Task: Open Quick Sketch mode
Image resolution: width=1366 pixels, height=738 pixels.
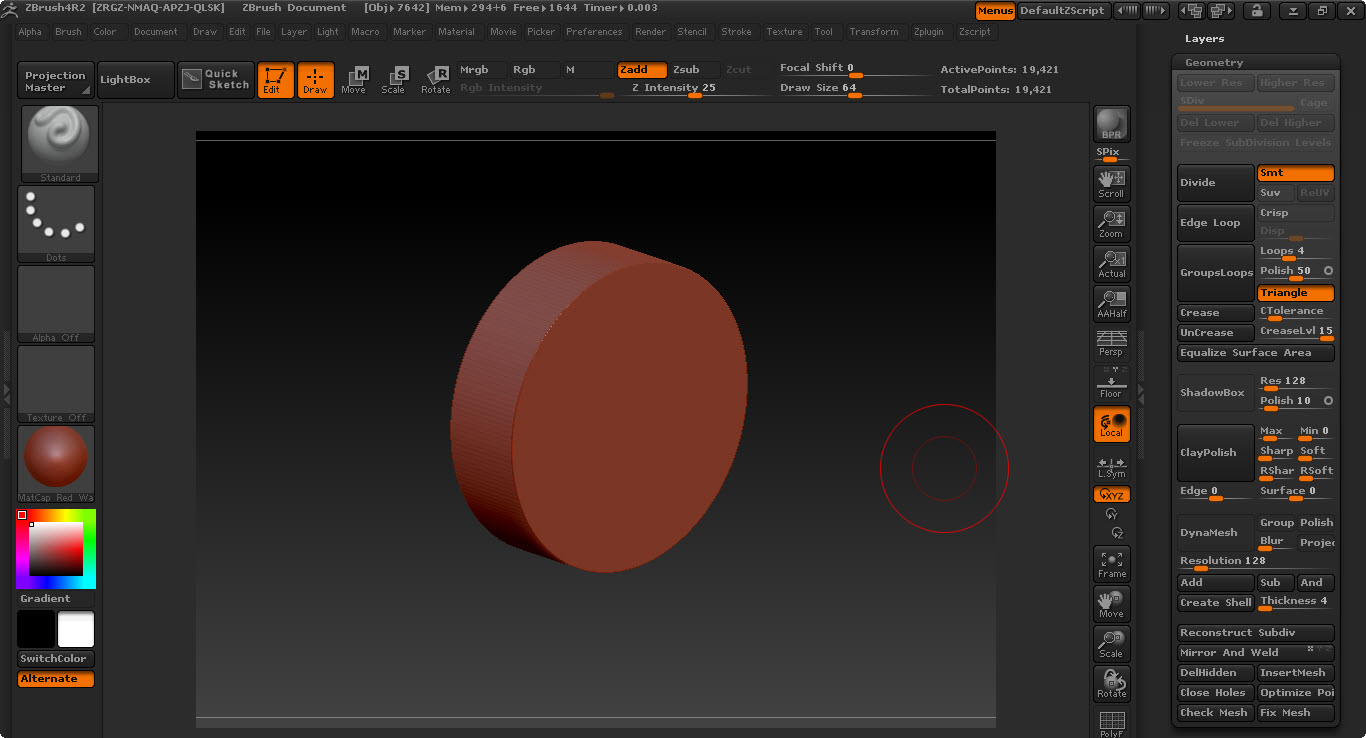Action: pos(216,80)
